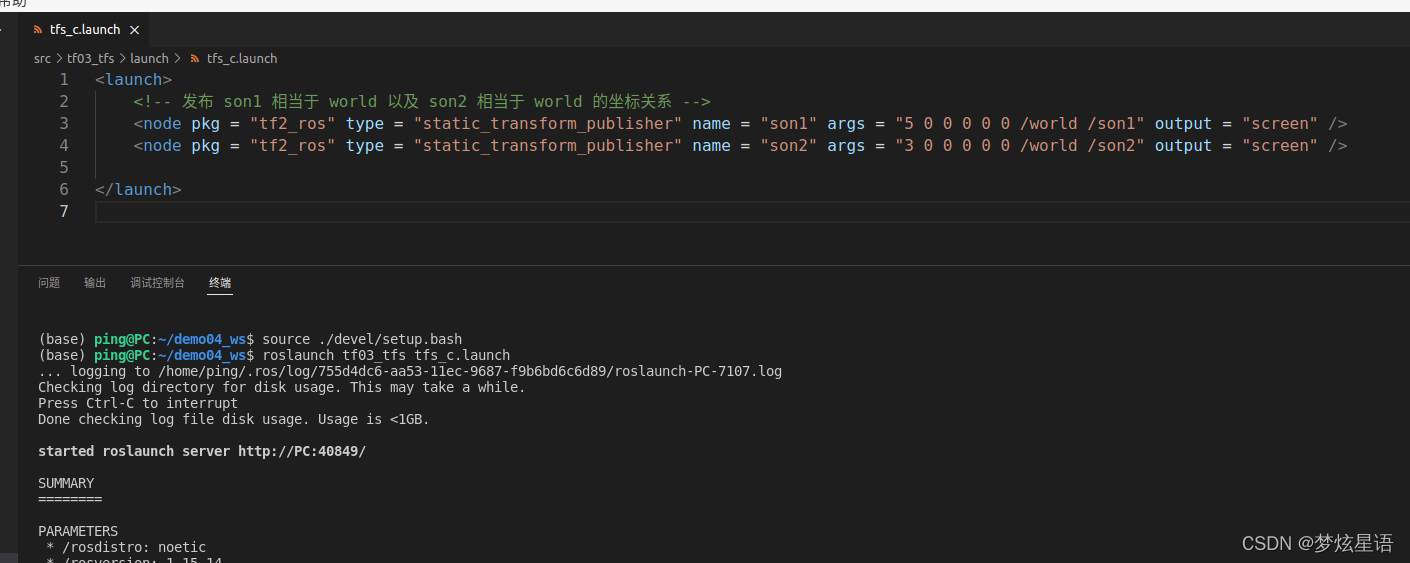Click "static_transform_publisher" on line 4
This screenshot has height=563, width=1410.
point(546,146)
